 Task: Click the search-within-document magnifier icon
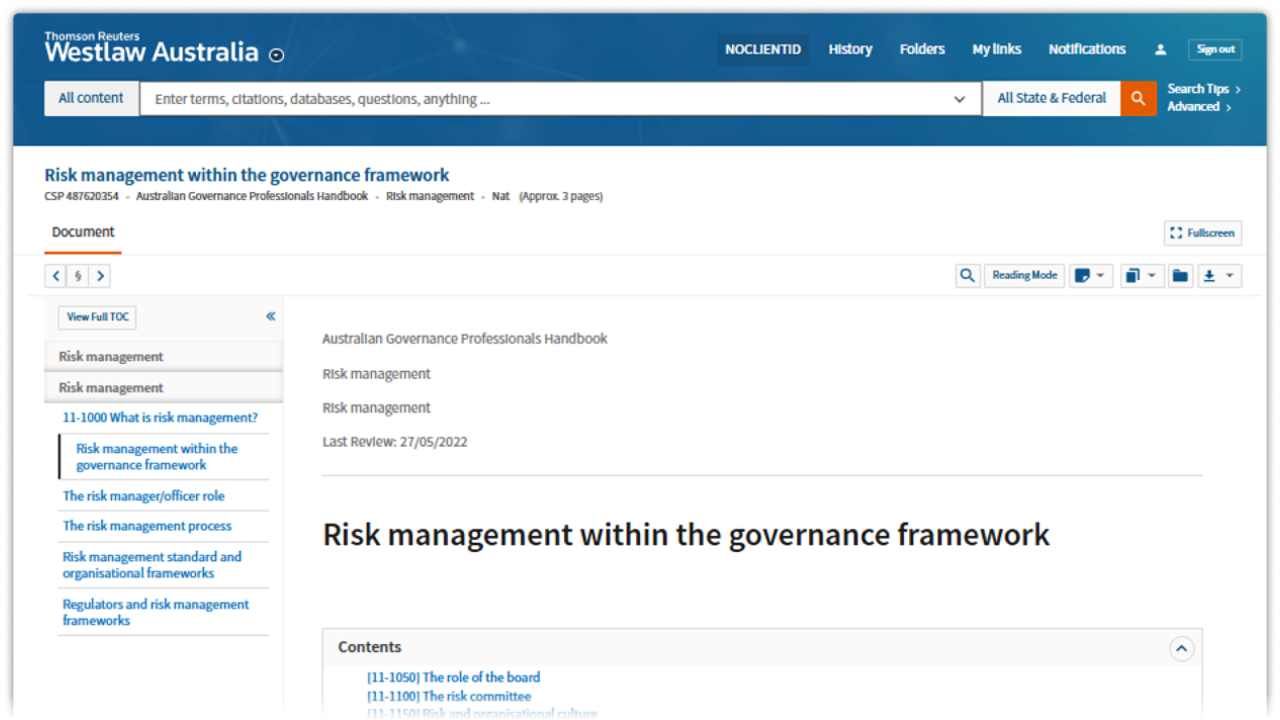click(967, 276)
